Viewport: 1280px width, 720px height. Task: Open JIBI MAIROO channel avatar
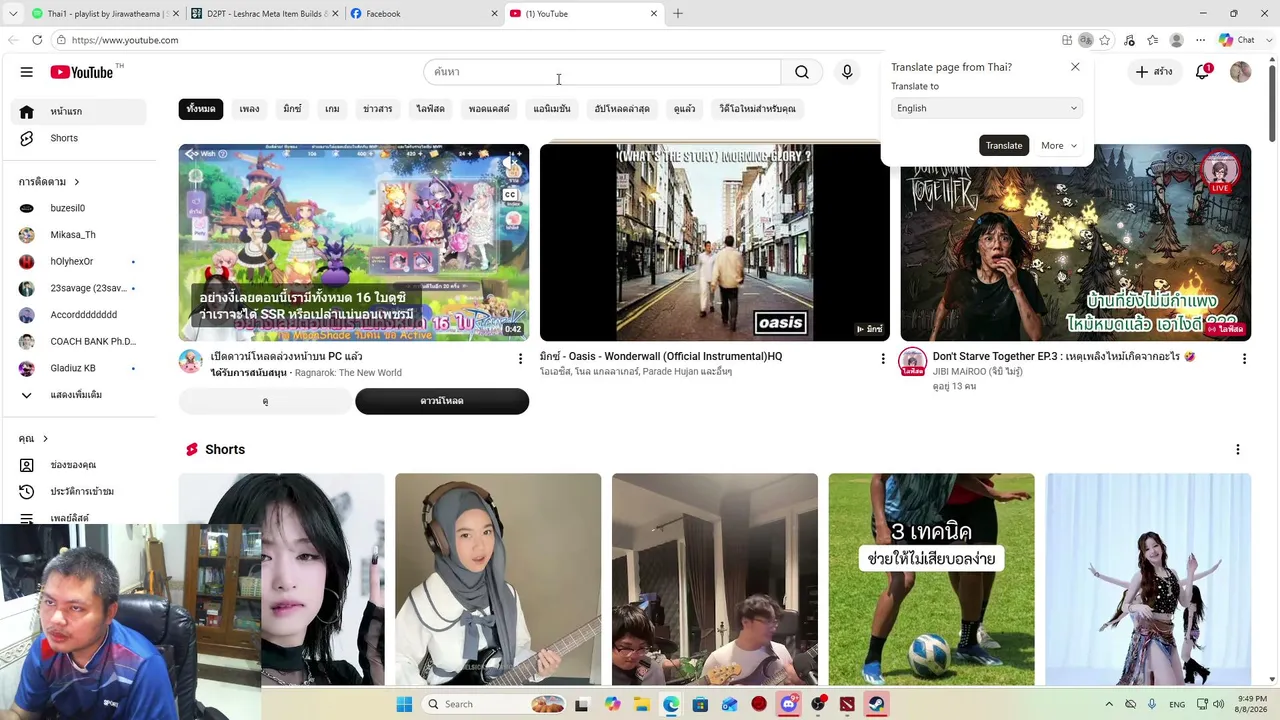(x=912, y=361)
